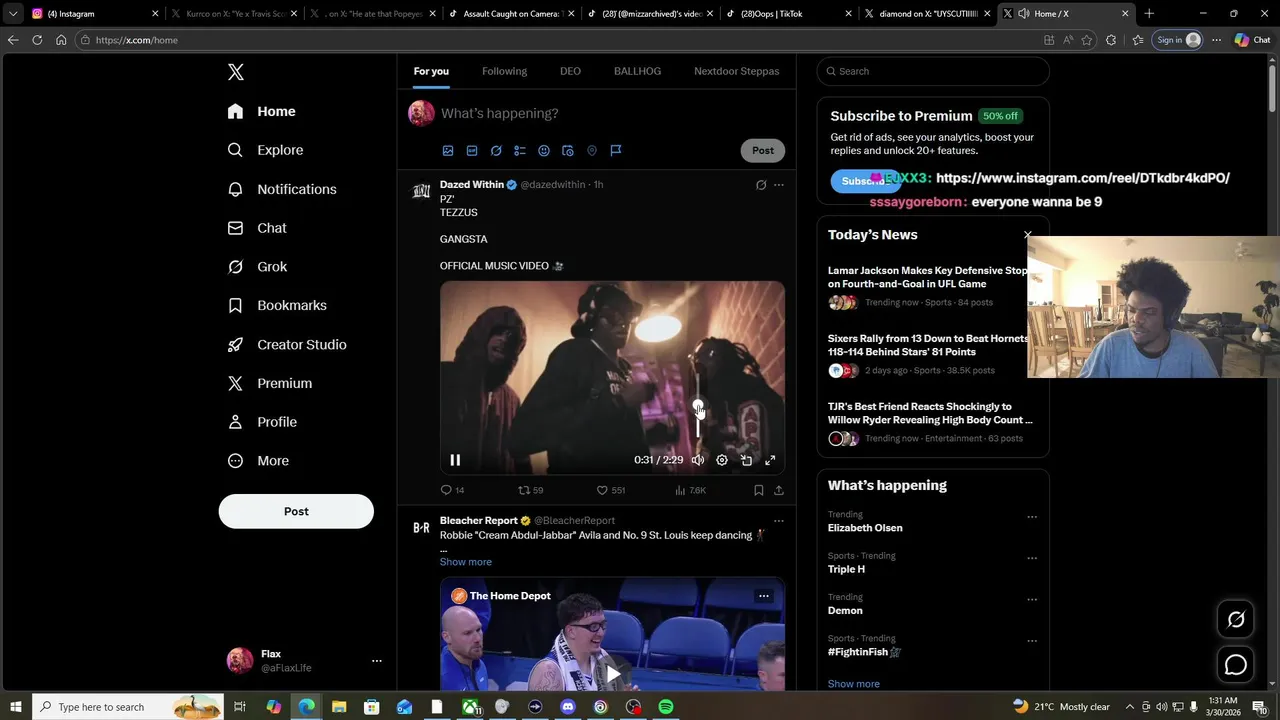Click the X logo in sidebar

coord(235,72)
